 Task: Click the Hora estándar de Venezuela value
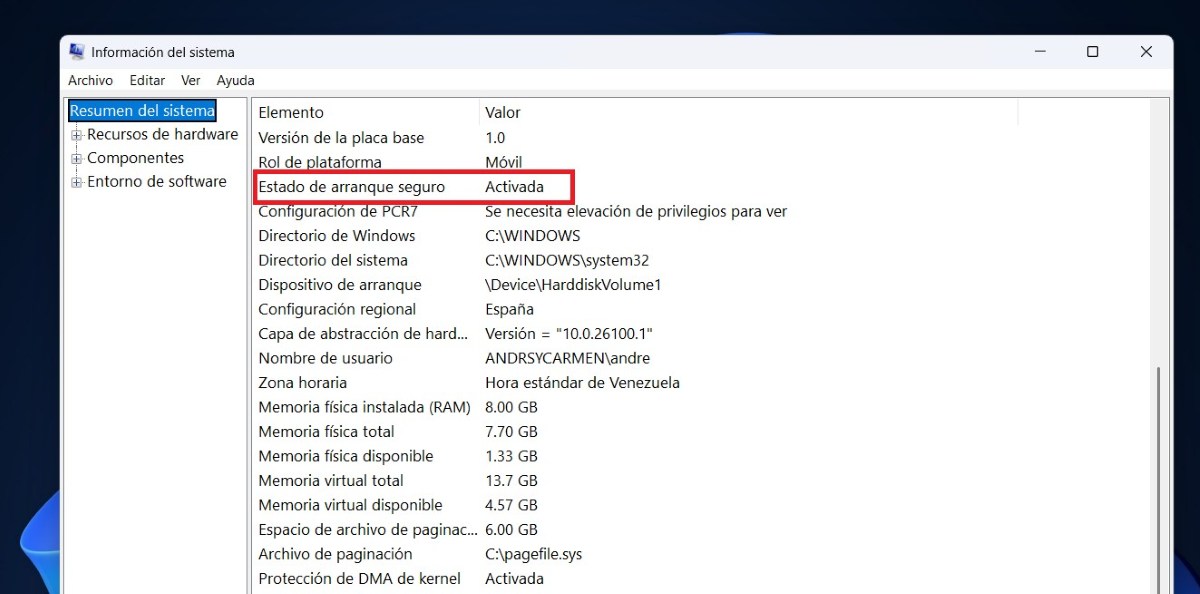pyautogui.click(x=582, y=383)
